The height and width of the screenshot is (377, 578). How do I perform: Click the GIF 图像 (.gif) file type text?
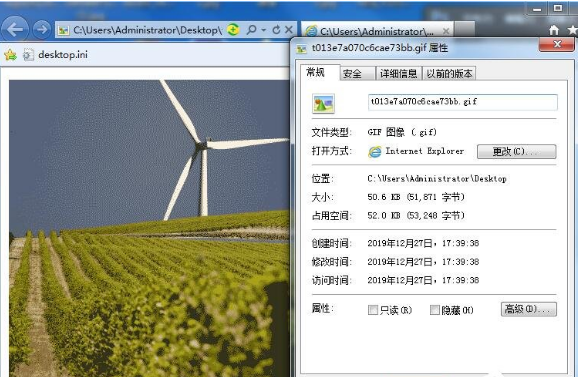pyautogui.click(x=402, y=132)
